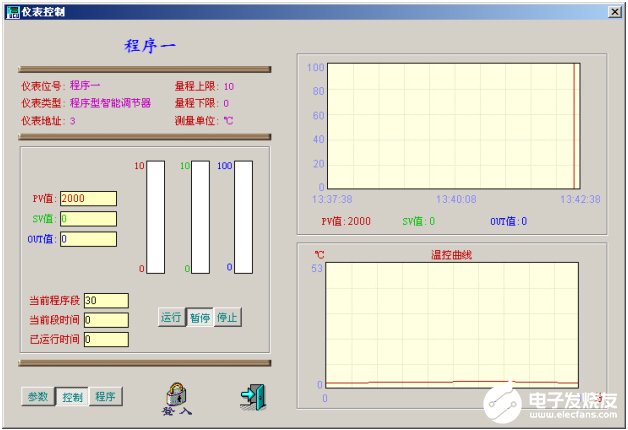Click the 量程上限 value 10
This screenshot has height=430, width=628.
click(x=229, y=86)
